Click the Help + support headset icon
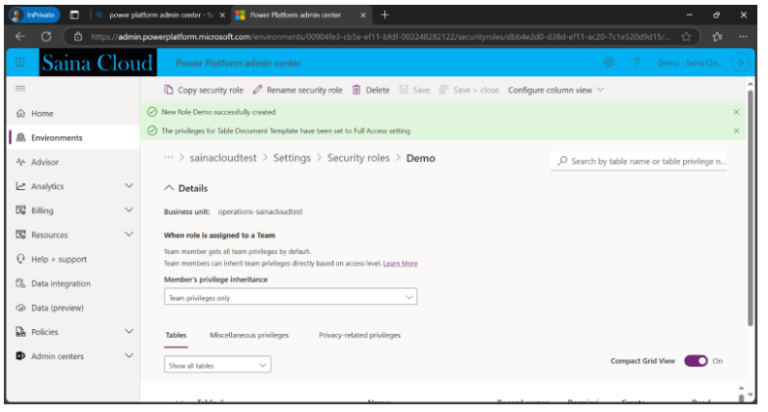 pyautogui.click(x=21, y=259)
